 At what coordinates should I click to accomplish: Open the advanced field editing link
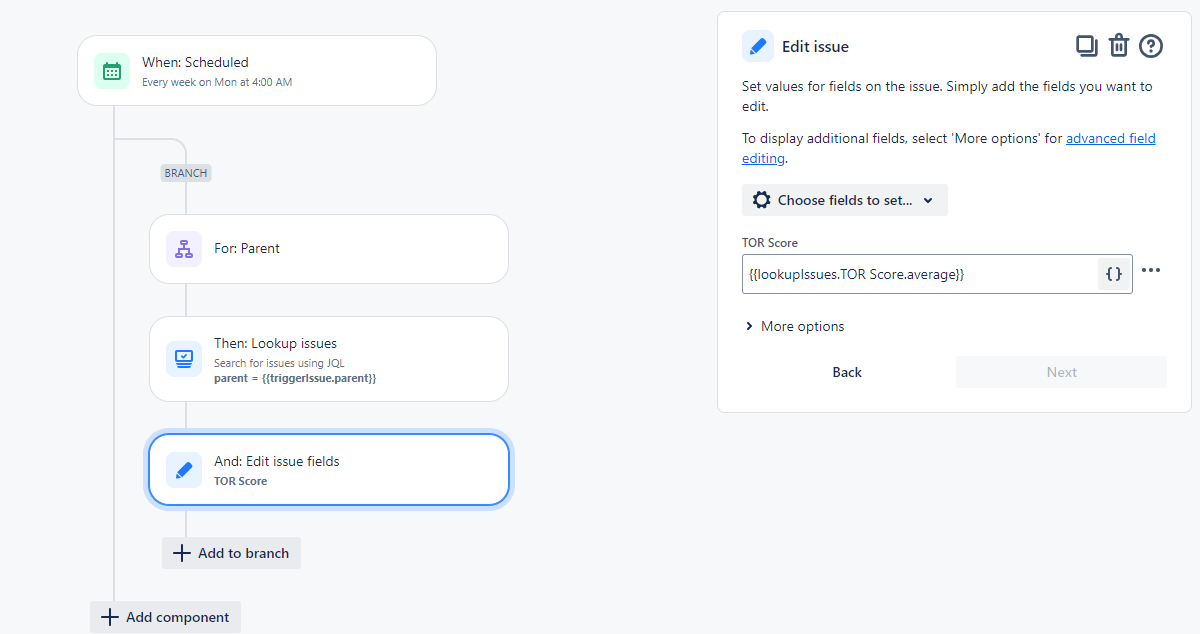949,148
